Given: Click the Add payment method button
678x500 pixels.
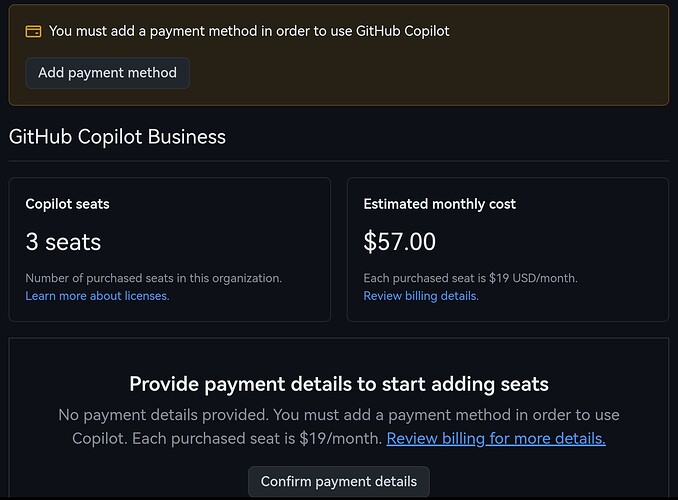Looking at the screenshot, I should click(107, 73).
